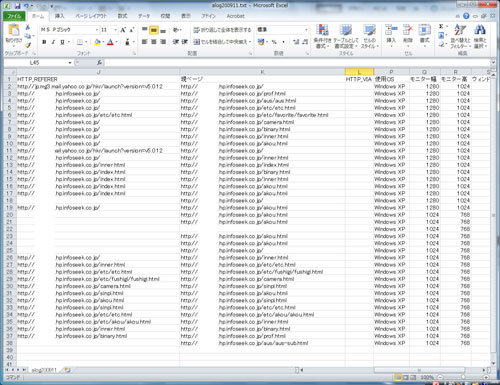Open the green File tab
The height and width of the screenshot is (385, 500).
pos(14,16)
